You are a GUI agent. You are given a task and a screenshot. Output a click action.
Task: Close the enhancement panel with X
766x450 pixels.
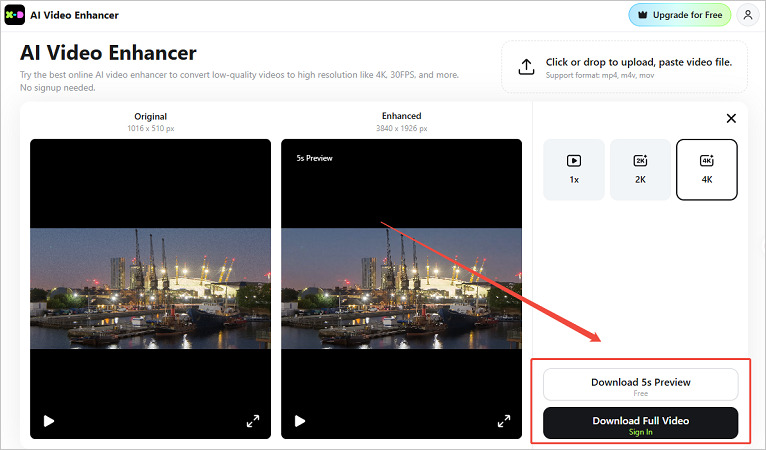[x=731, y=118]
